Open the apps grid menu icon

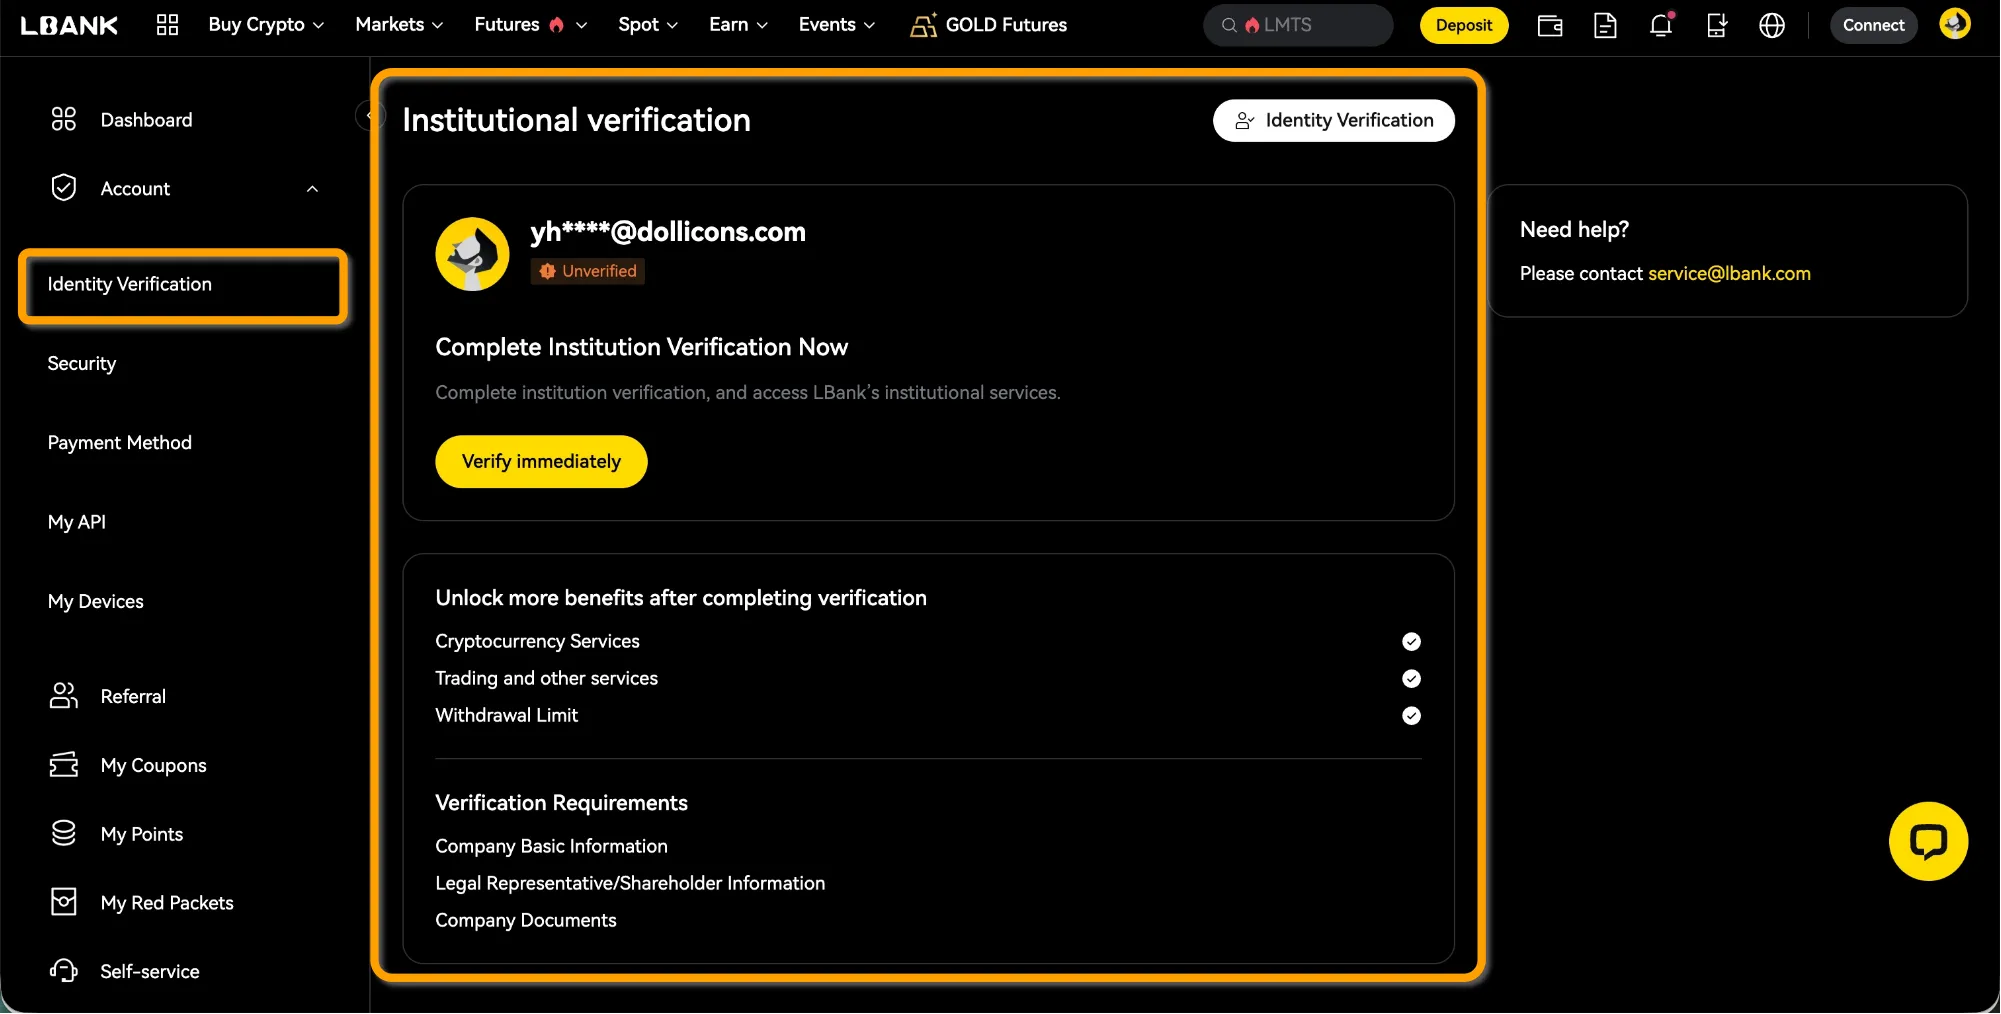(x=167, y=25)
